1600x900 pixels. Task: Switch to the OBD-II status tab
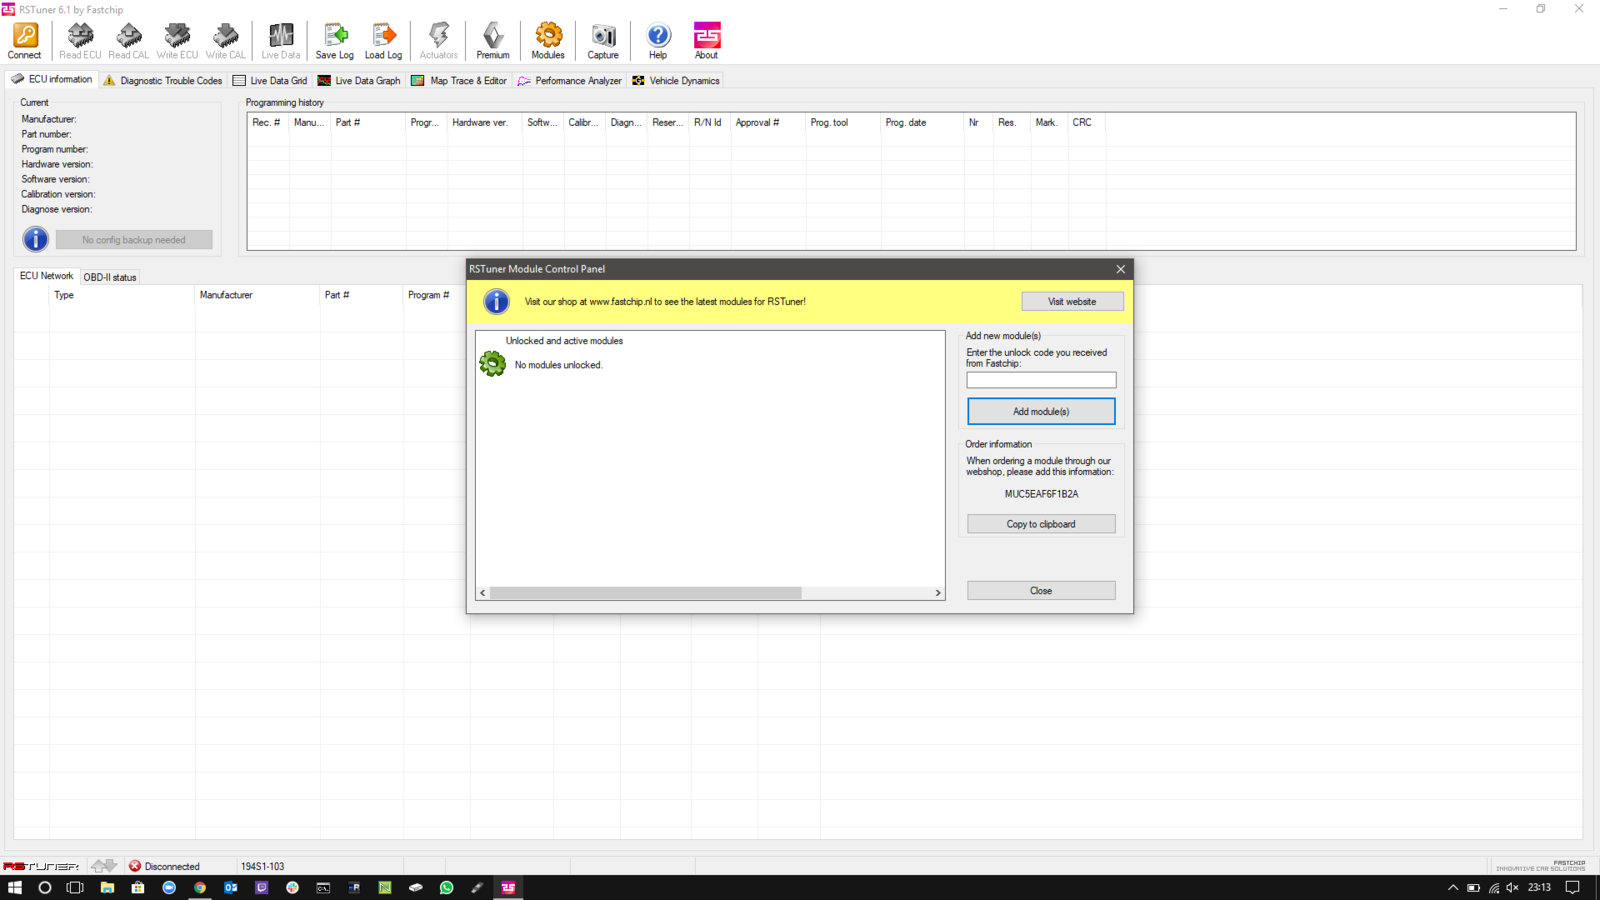click(110, 277)
